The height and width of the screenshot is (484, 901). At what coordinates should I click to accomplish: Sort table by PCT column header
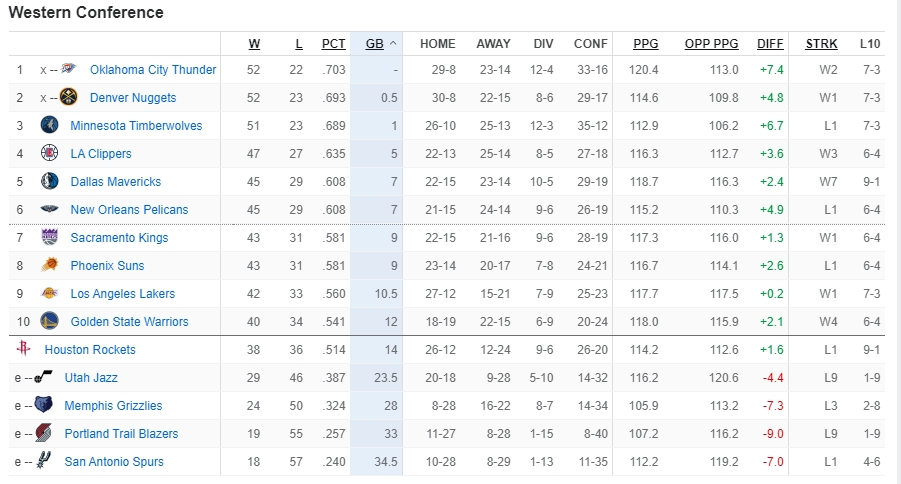(333, 44)
